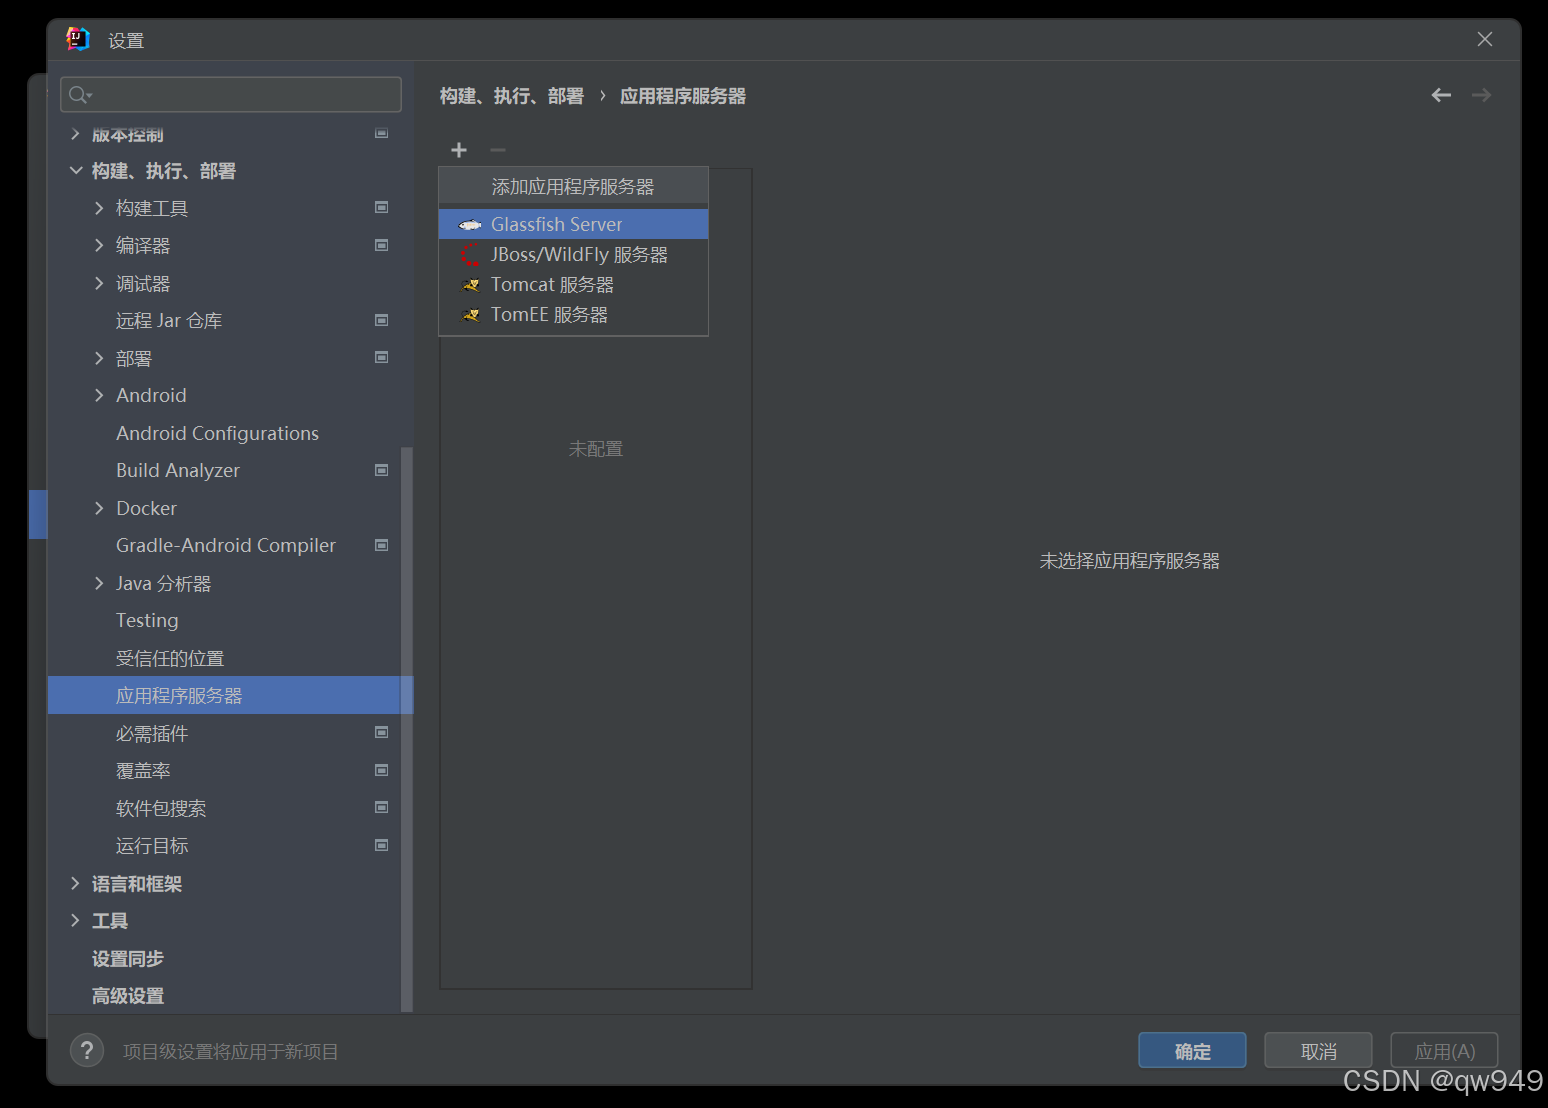Select Glassfish Server from the popup
The width and height of the screenshot is (1548, 1108).
coord(573,224)
